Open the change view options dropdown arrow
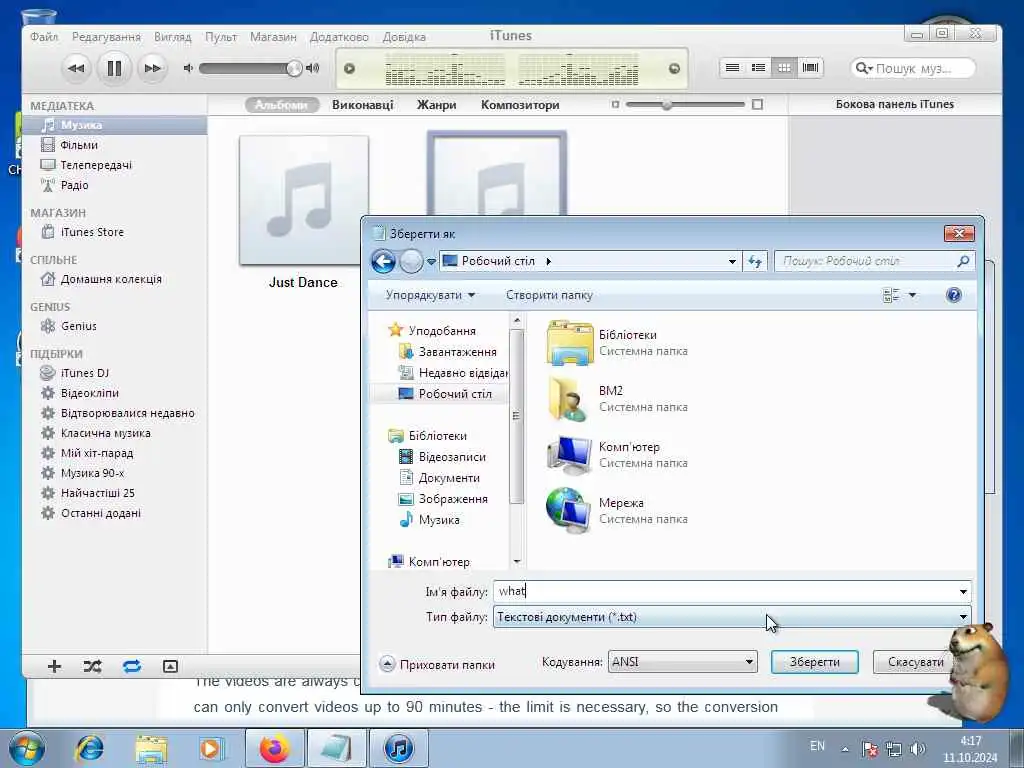This screenshot has width=1024, height=768. tap(912, 295)
